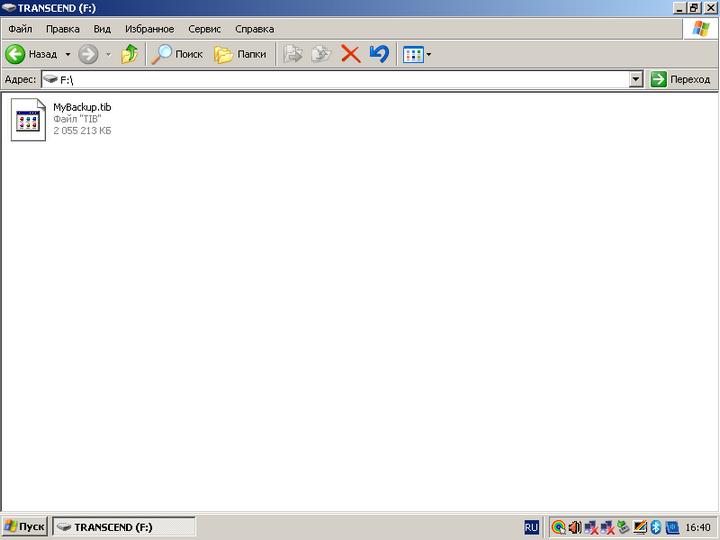This screenshot has width=720, height=540.
Task: Open the Избранное menu
Action: 149,29
